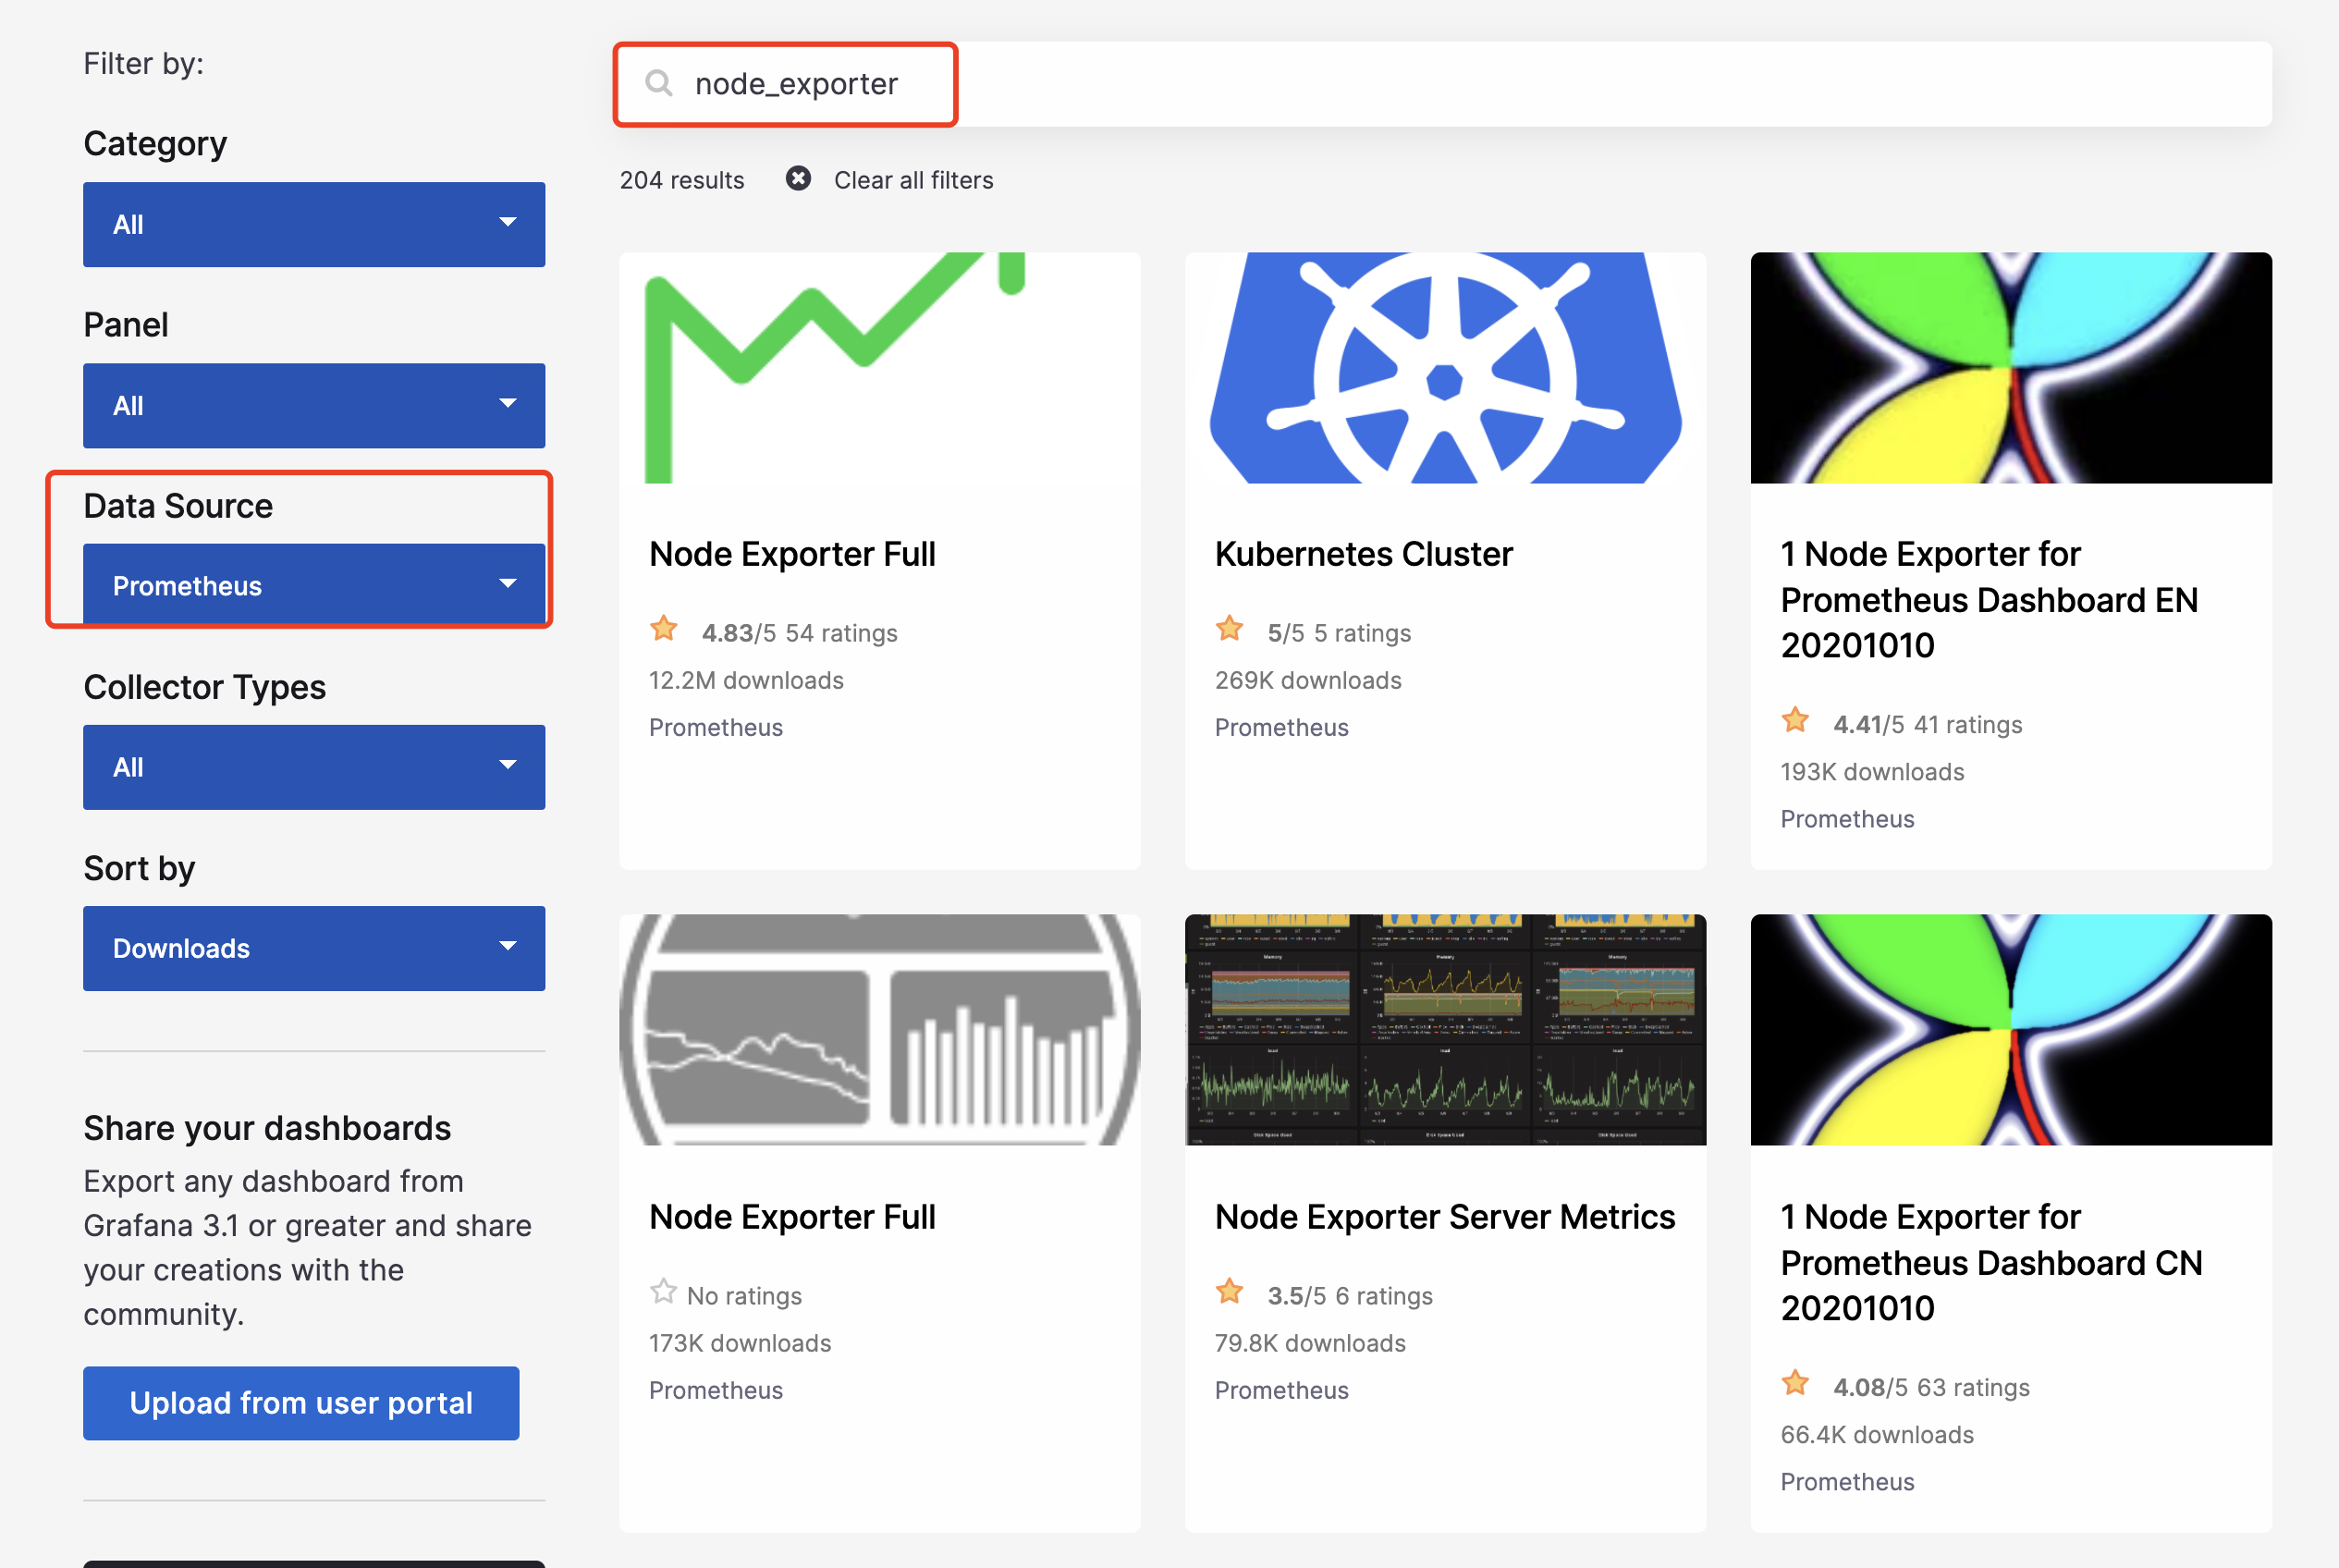Viewport: 2339px width, 1568px height.
Task: Click the 193K downloads text
Action: [1872, 772]
